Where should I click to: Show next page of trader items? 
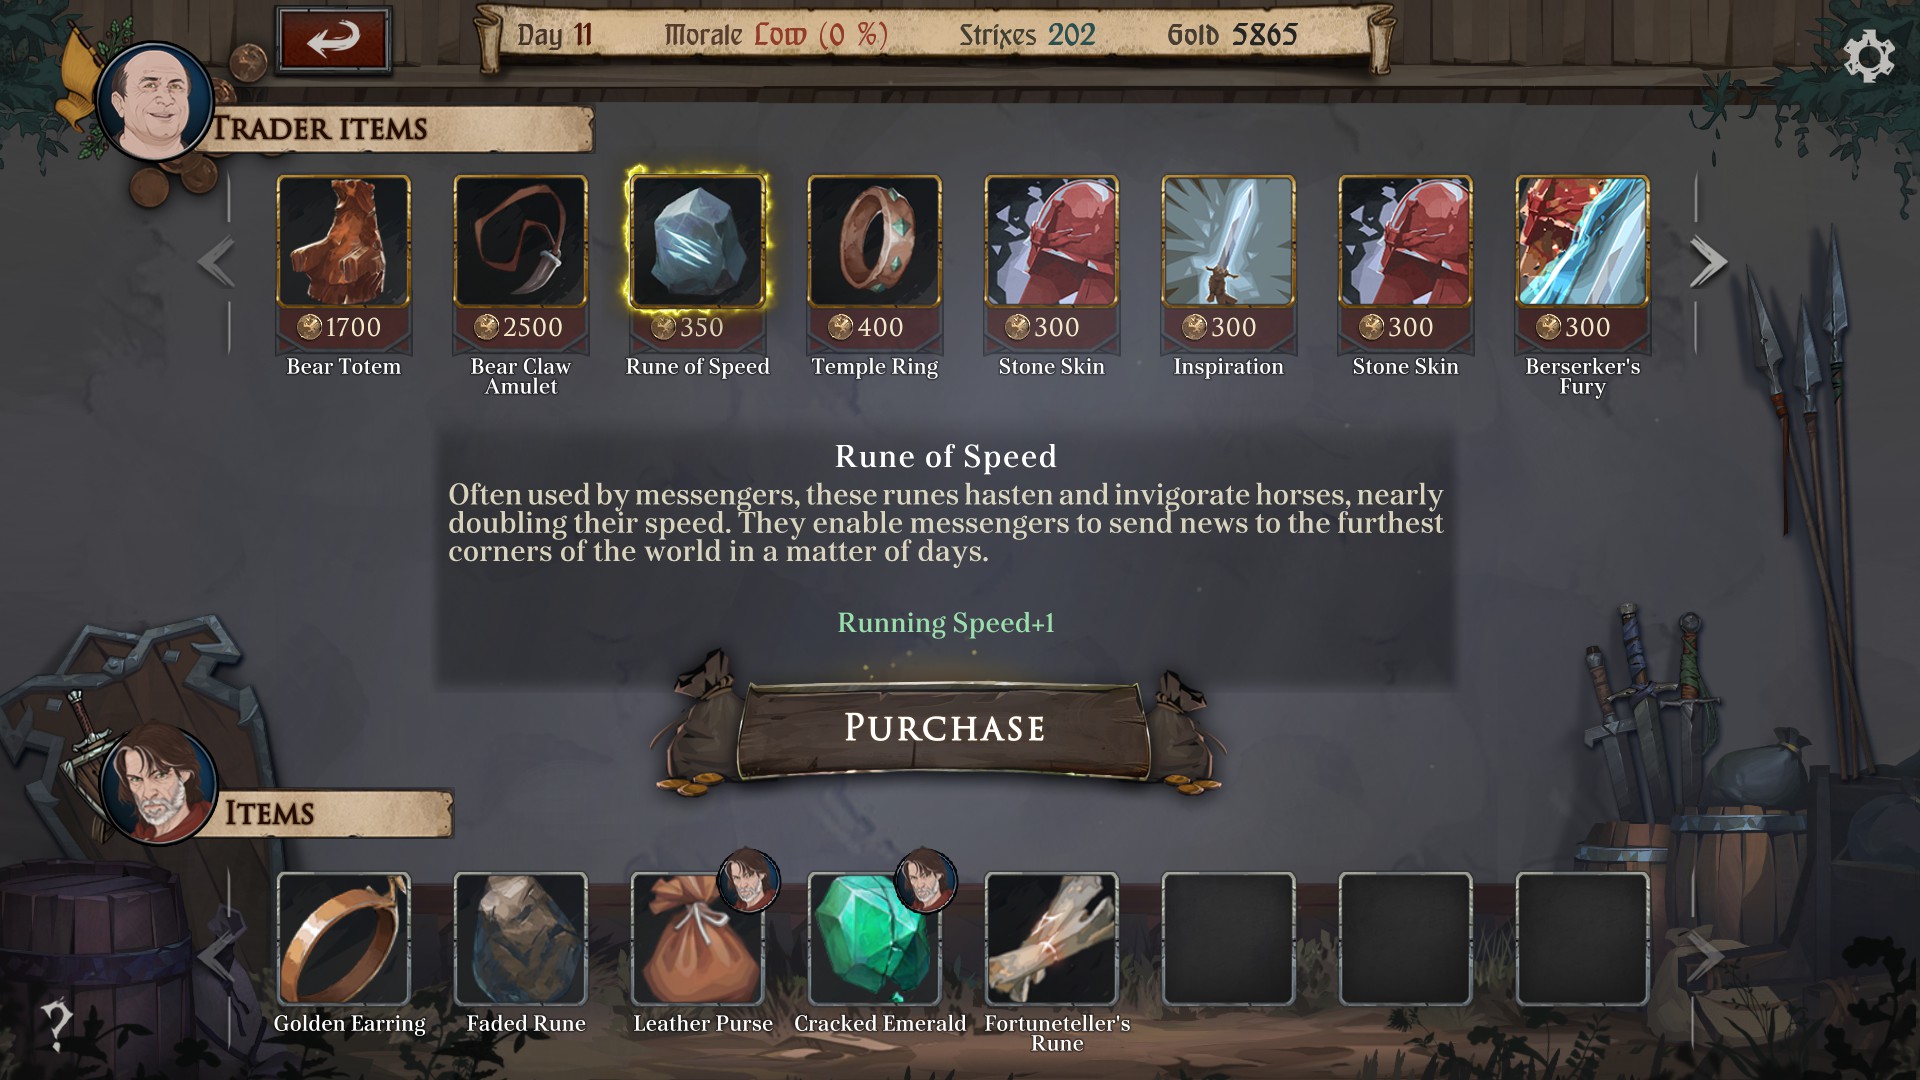[x=1708, y=262]
